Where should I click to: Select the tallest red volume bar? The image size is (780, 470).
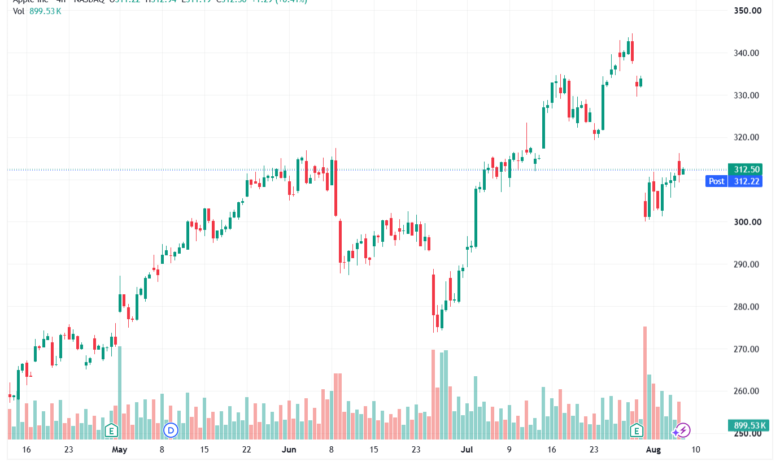pyautogui.click(x=645, y=383)
